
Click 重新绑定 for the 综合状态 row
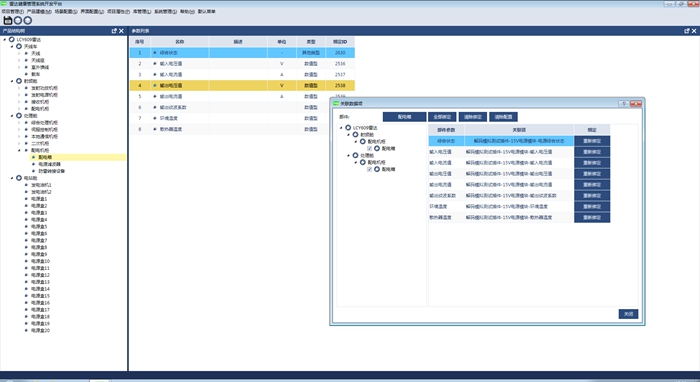click(x=592, y=141)
